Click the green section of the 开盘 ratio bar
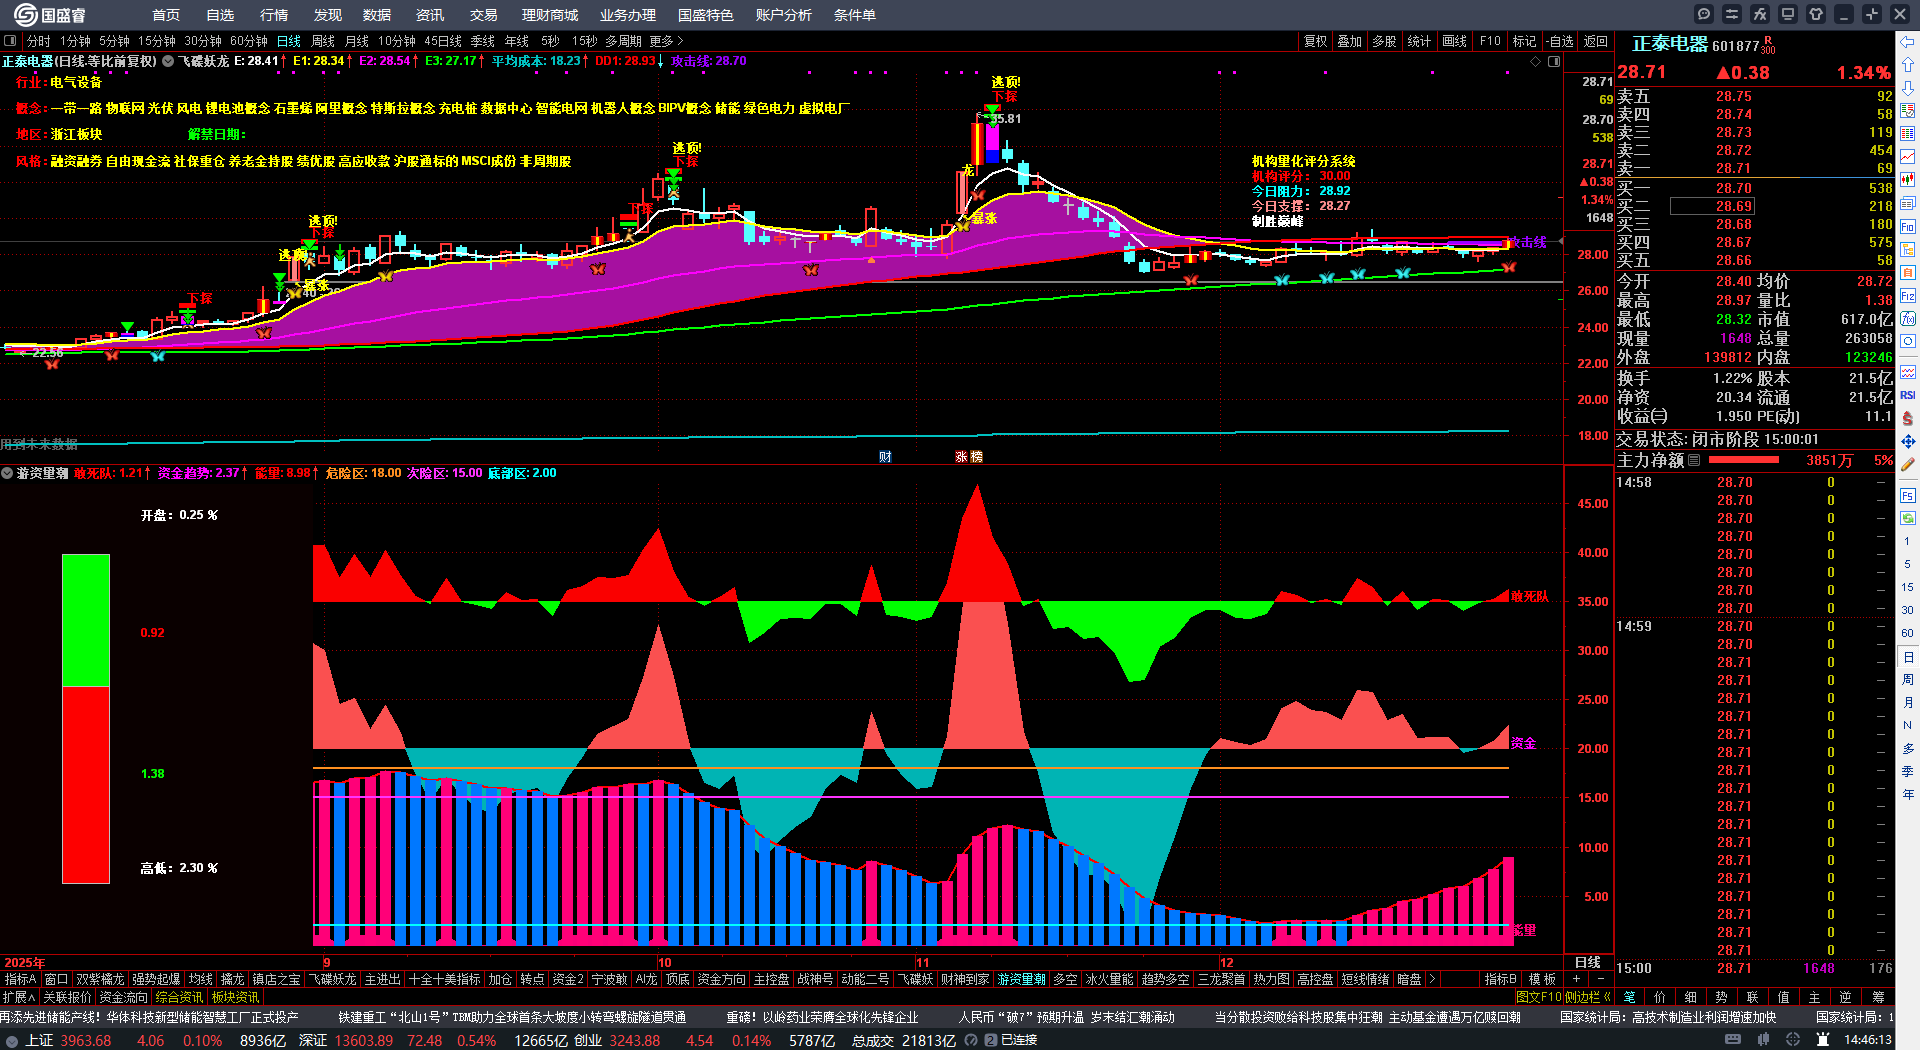The height and width of the screenshot is (1050, 1920). pos(86,620)
